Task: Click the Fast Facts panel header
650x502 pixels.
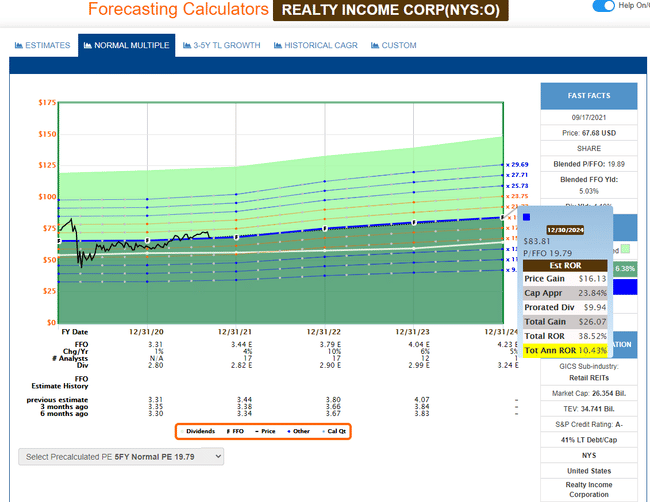Action: pyautogui.click(x=588, y=97)
